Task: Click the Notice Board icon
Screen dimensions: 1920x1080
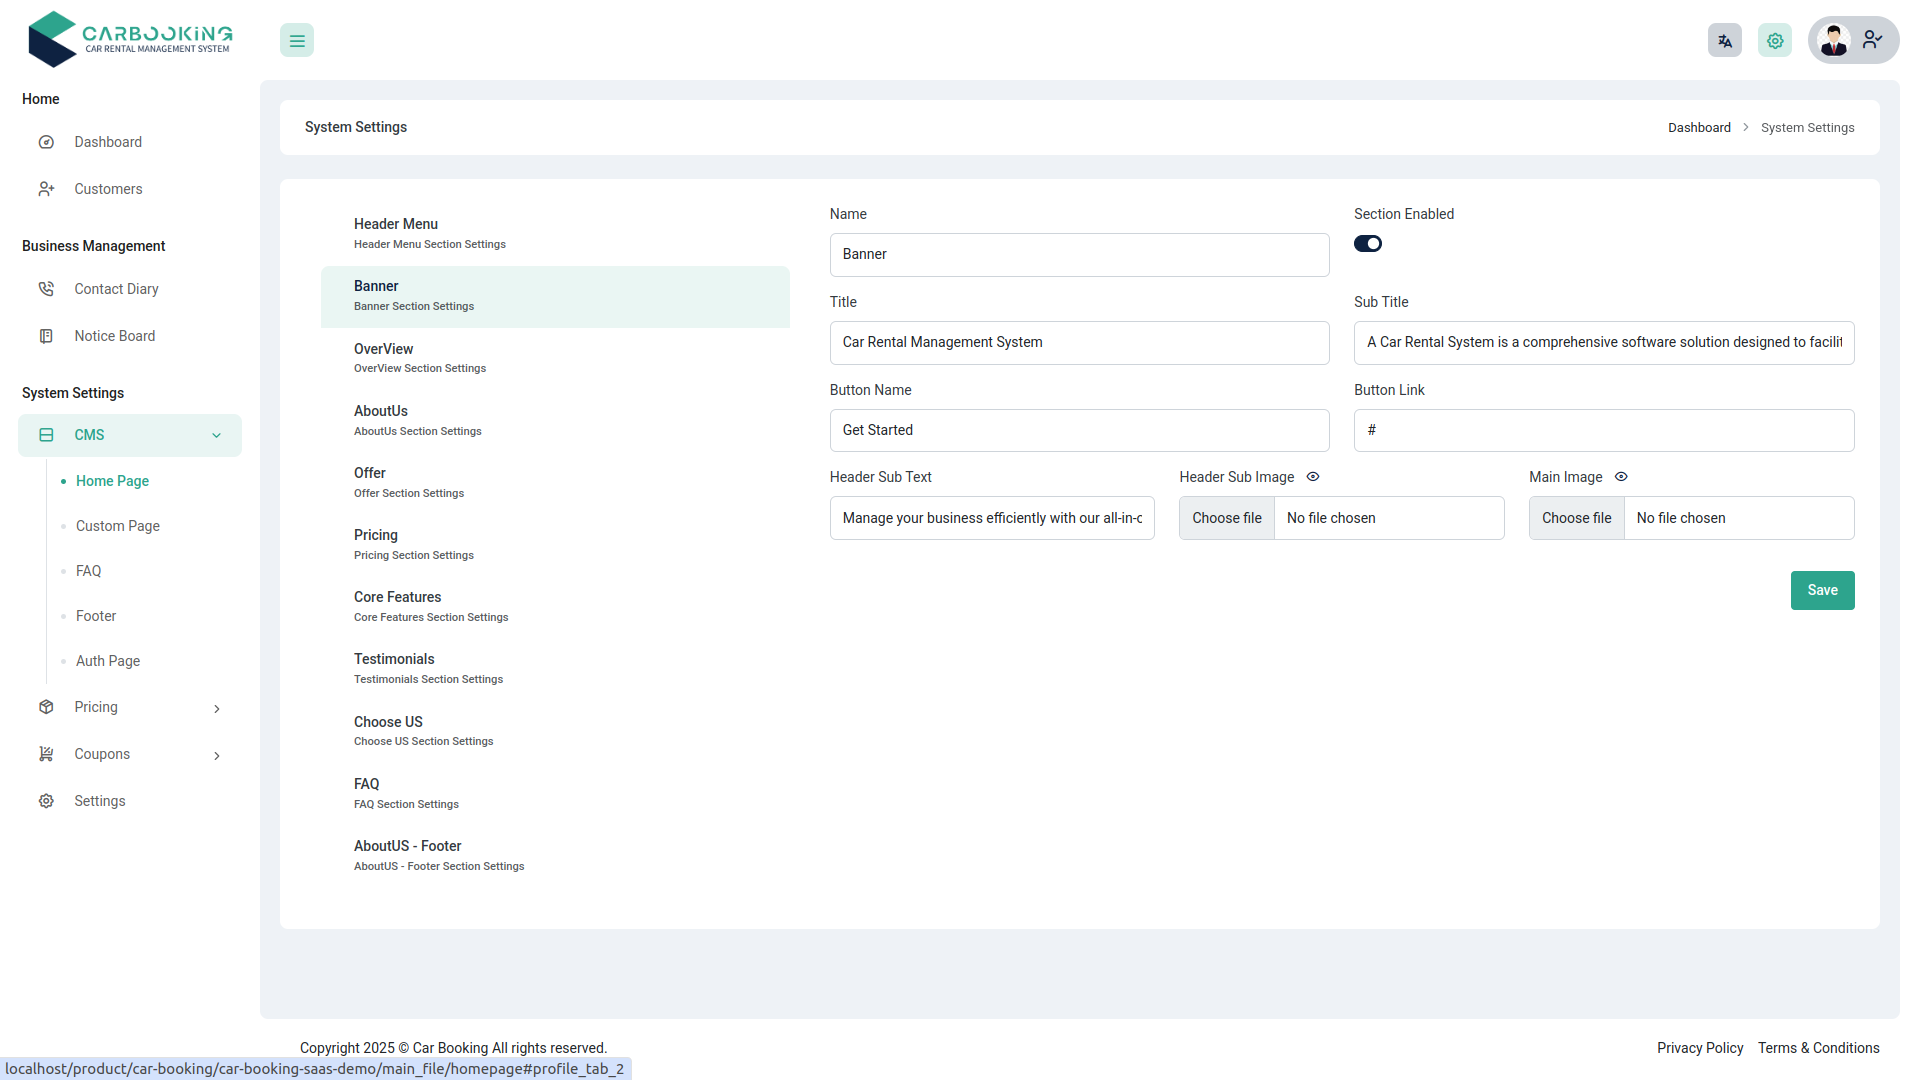Action: pyautogui.click(x=47, y=336)
